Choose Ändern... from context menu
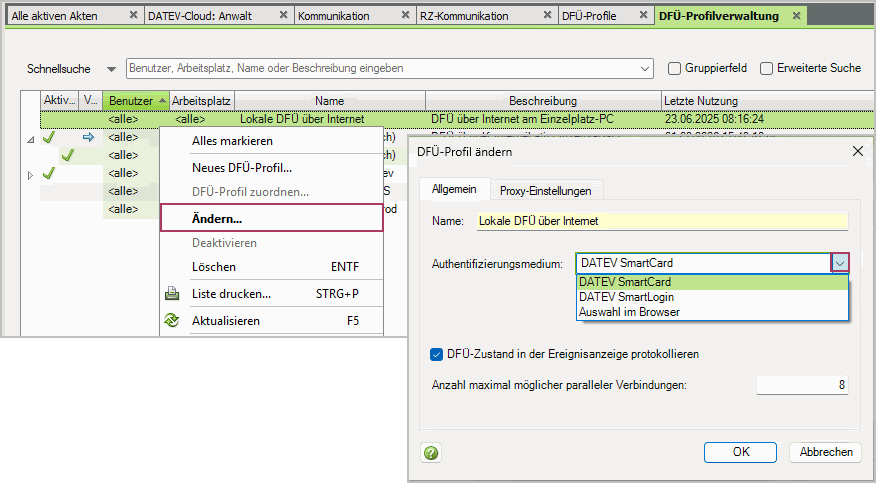876x483 pixels. [x=272, y=218]
